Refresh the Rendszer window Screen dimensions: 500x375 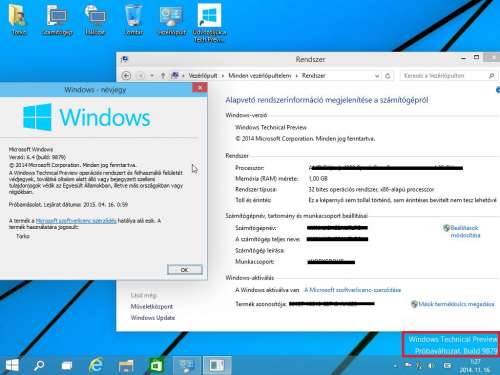click(x=388, y=76)
